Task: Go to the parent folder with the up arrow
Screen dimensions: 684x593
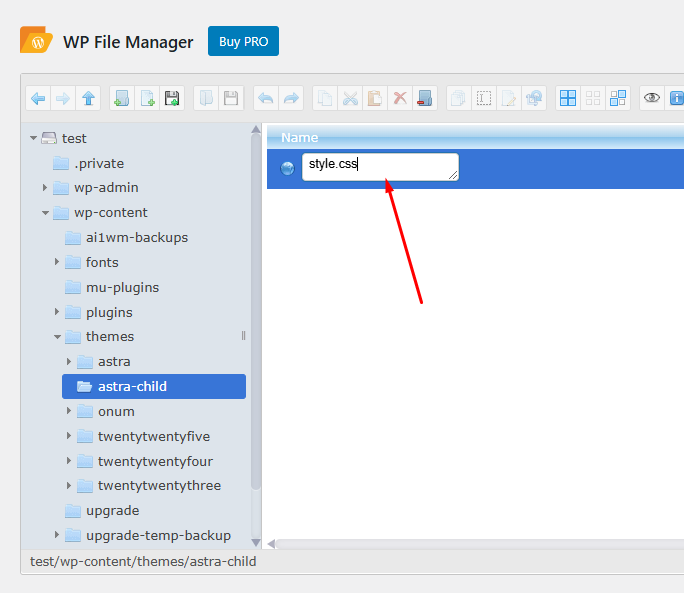Action: [88, 98]
